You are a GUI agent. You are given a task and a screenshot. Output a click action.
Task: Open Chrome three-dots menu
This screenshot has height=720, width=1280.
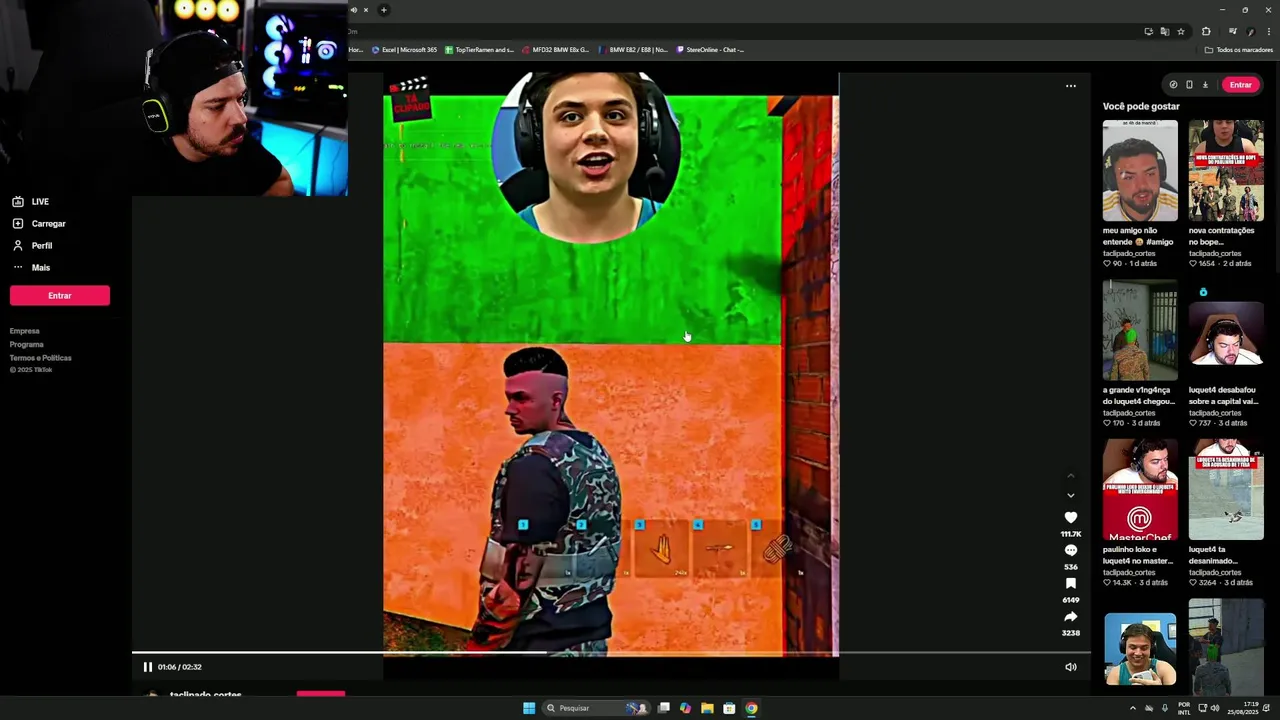(1267, 31)
